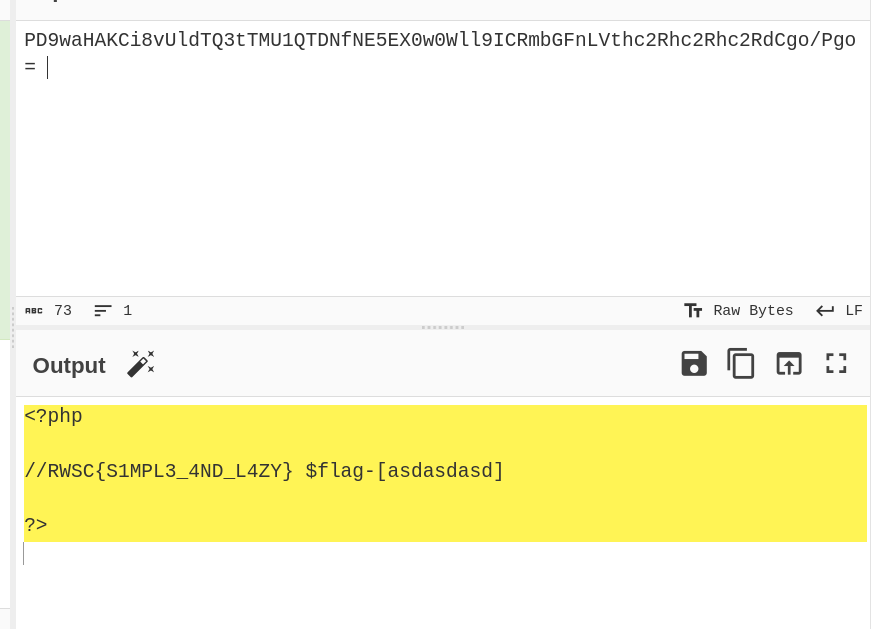Copy raw output to the clipboard
871x629 pixels.
[740, 364]
